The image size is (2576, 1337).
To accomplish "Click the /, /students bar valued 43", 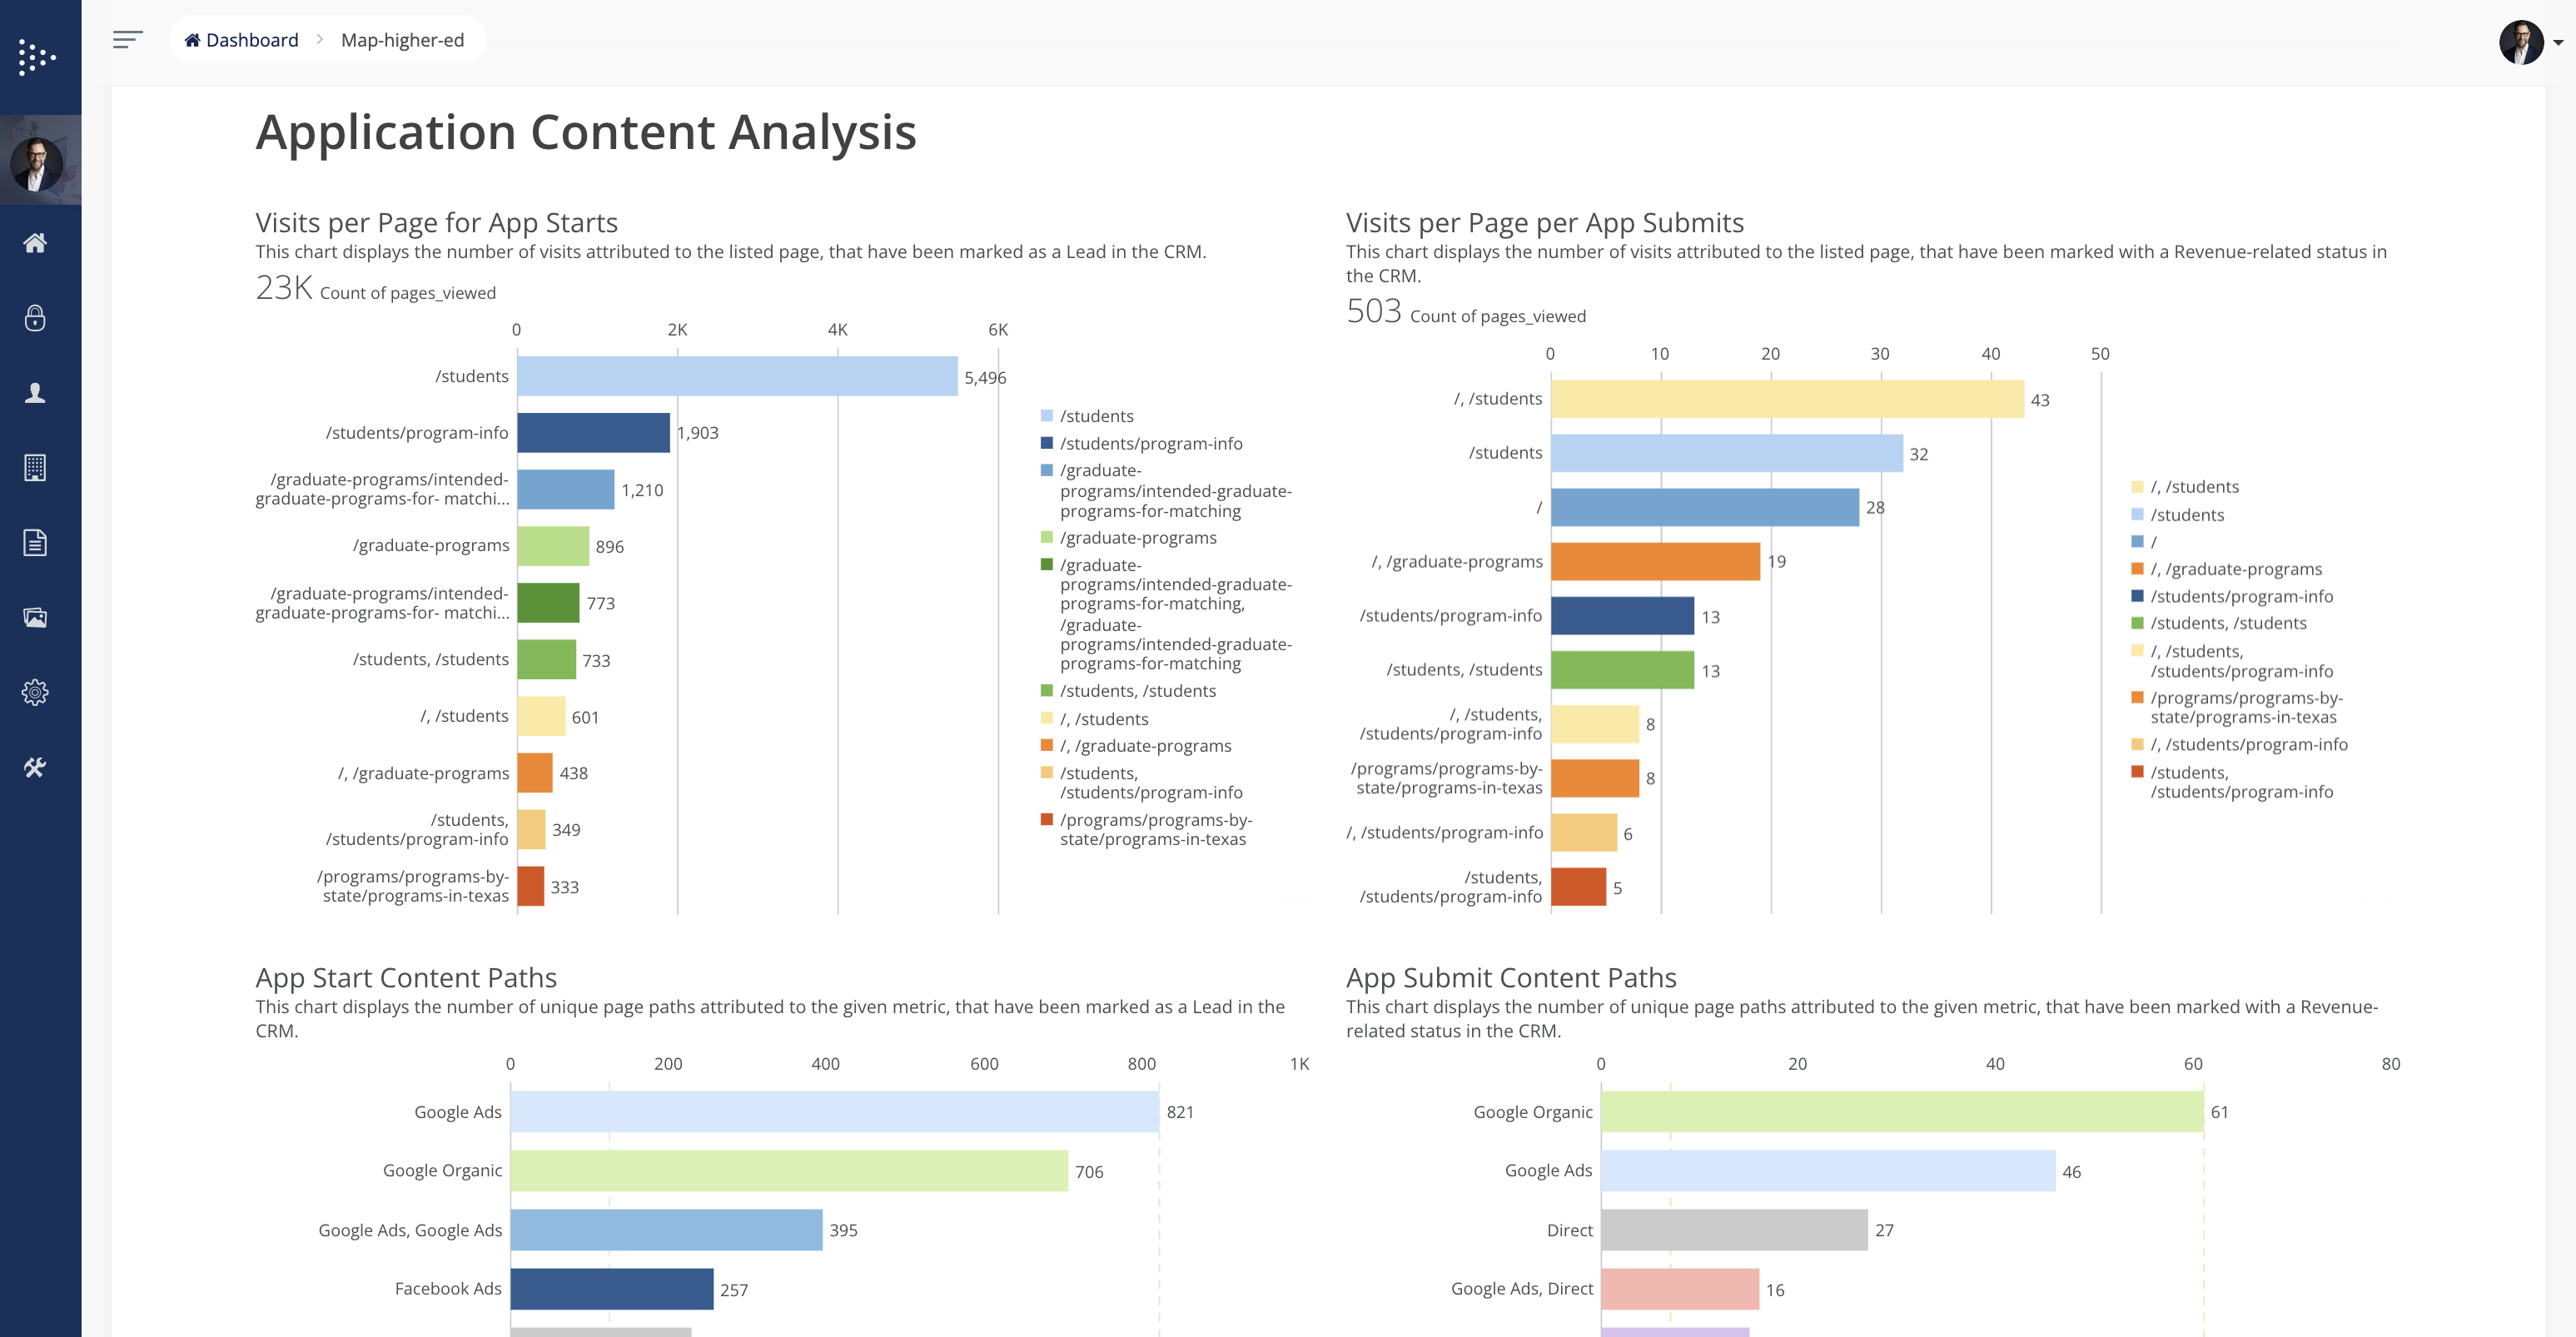I will 1787,399.
